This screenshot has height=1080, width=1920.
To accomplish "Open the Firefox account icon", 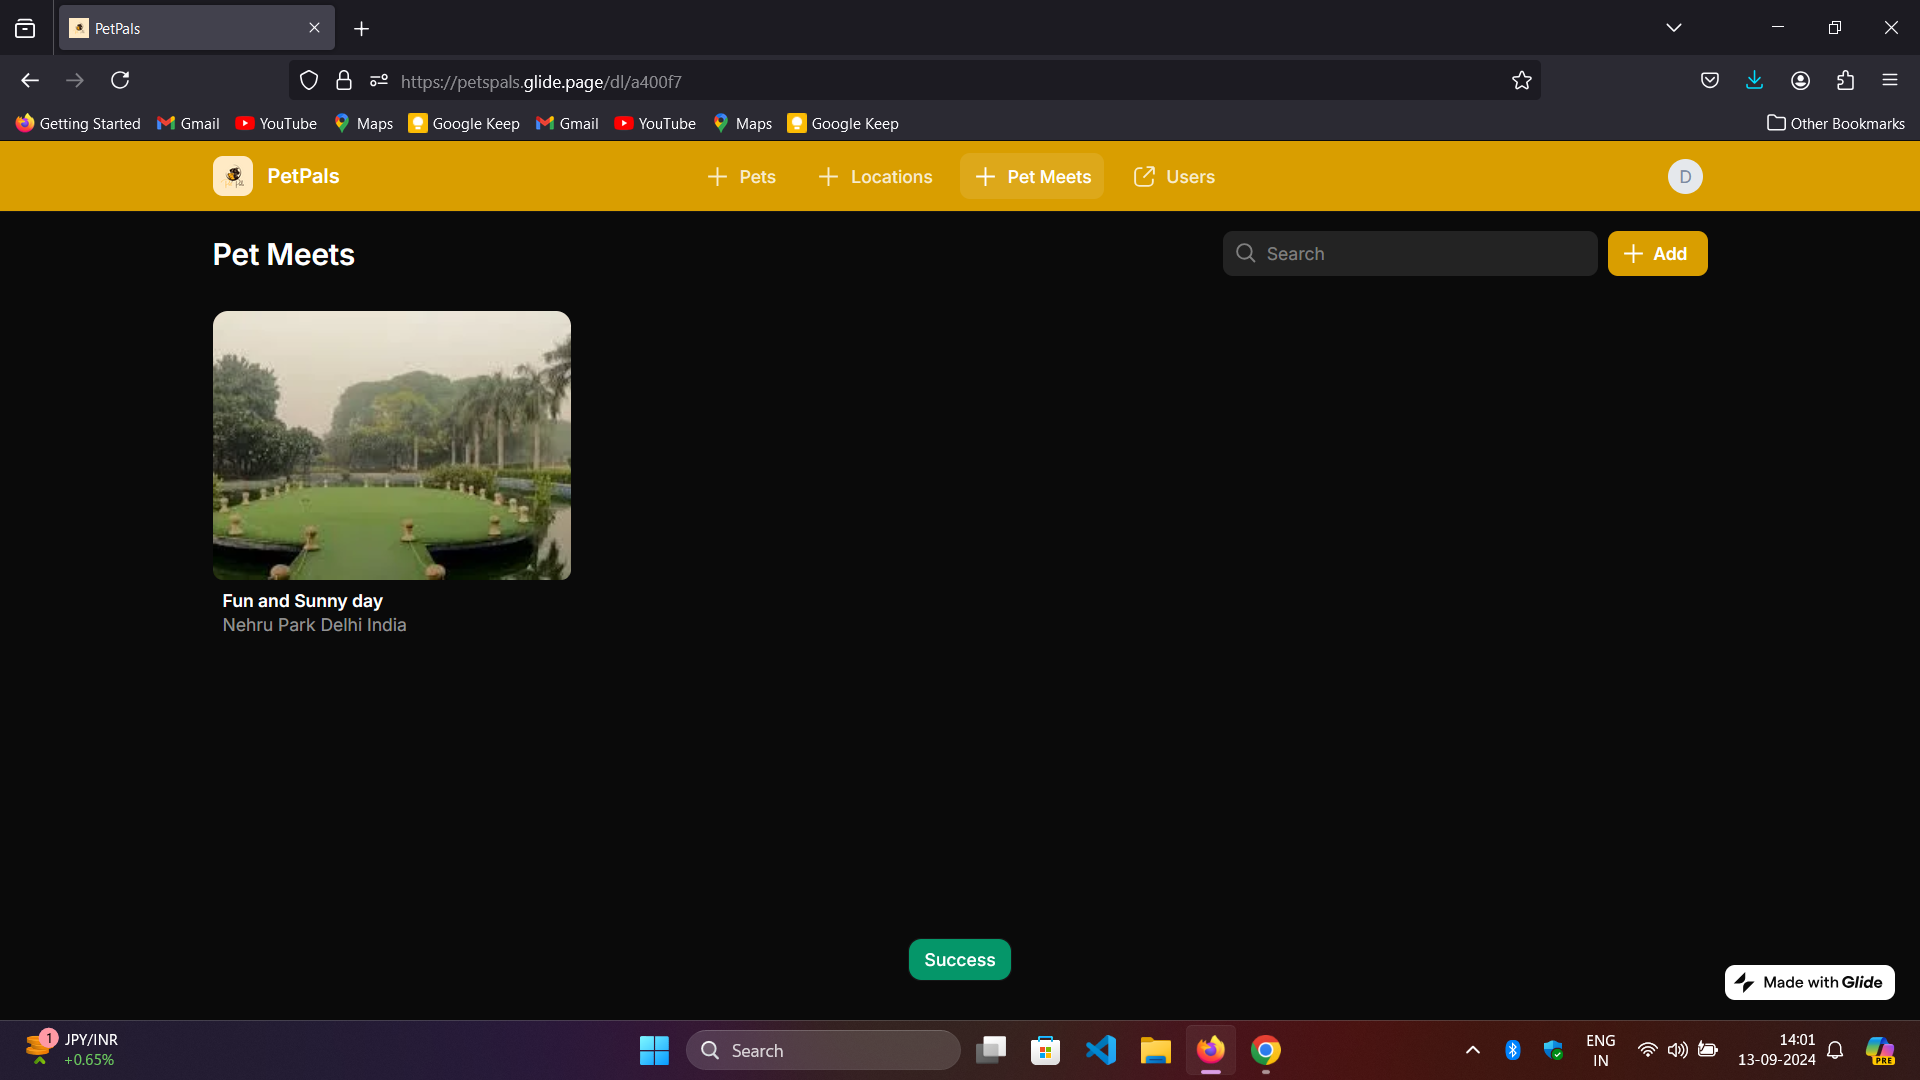I will pyautogui.click(x=1800, y=80).
